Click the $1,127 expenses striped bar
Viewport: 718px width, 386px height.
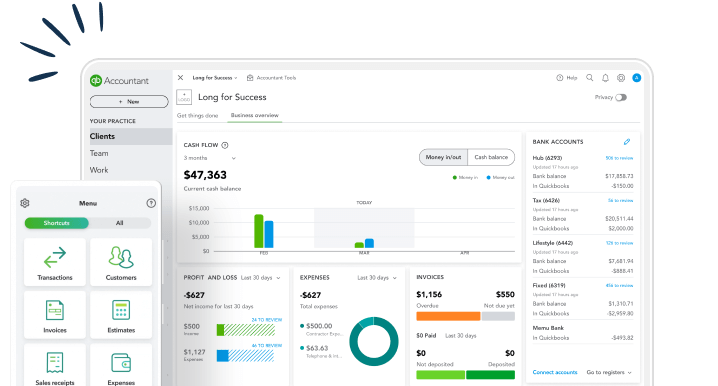(245, 356)
